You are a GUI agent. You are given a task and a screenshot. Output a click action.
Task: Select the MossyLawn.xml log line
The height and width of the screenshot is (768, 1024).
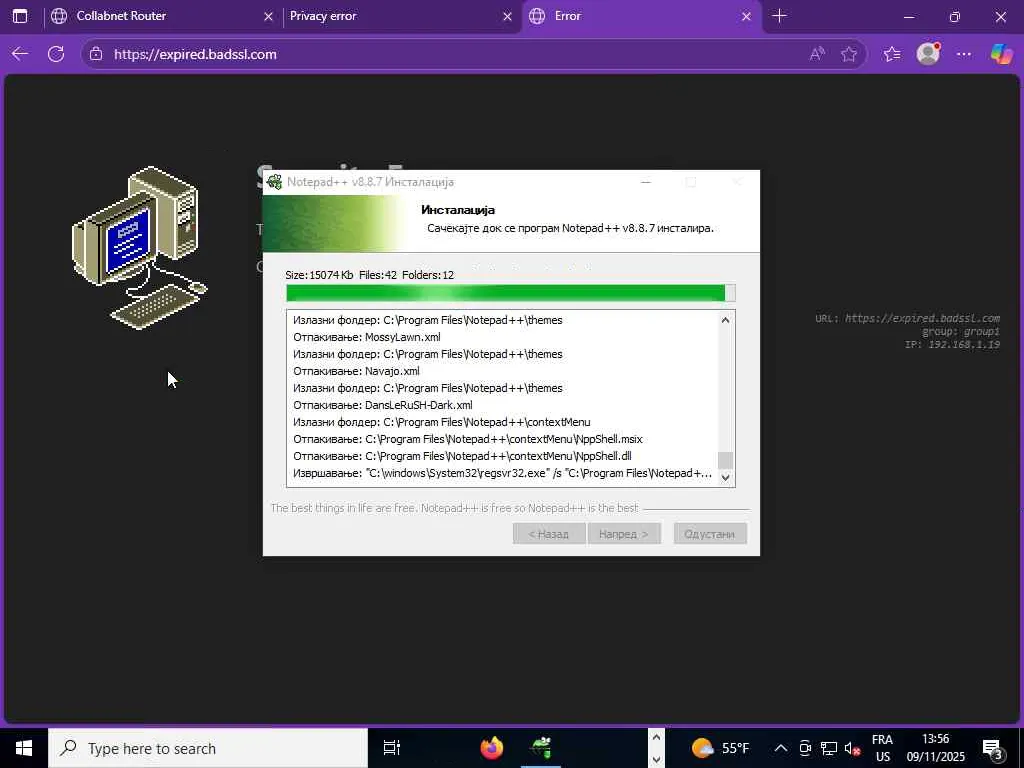367,337
